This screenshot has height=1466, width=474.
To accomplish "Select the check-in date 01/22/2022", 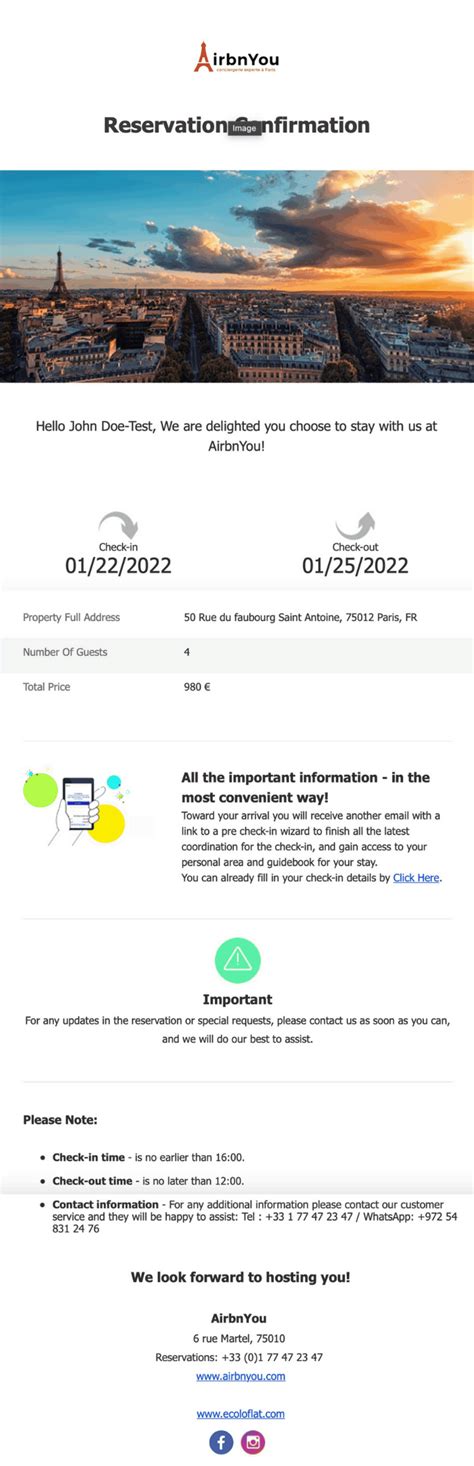I will coord(118,566).
